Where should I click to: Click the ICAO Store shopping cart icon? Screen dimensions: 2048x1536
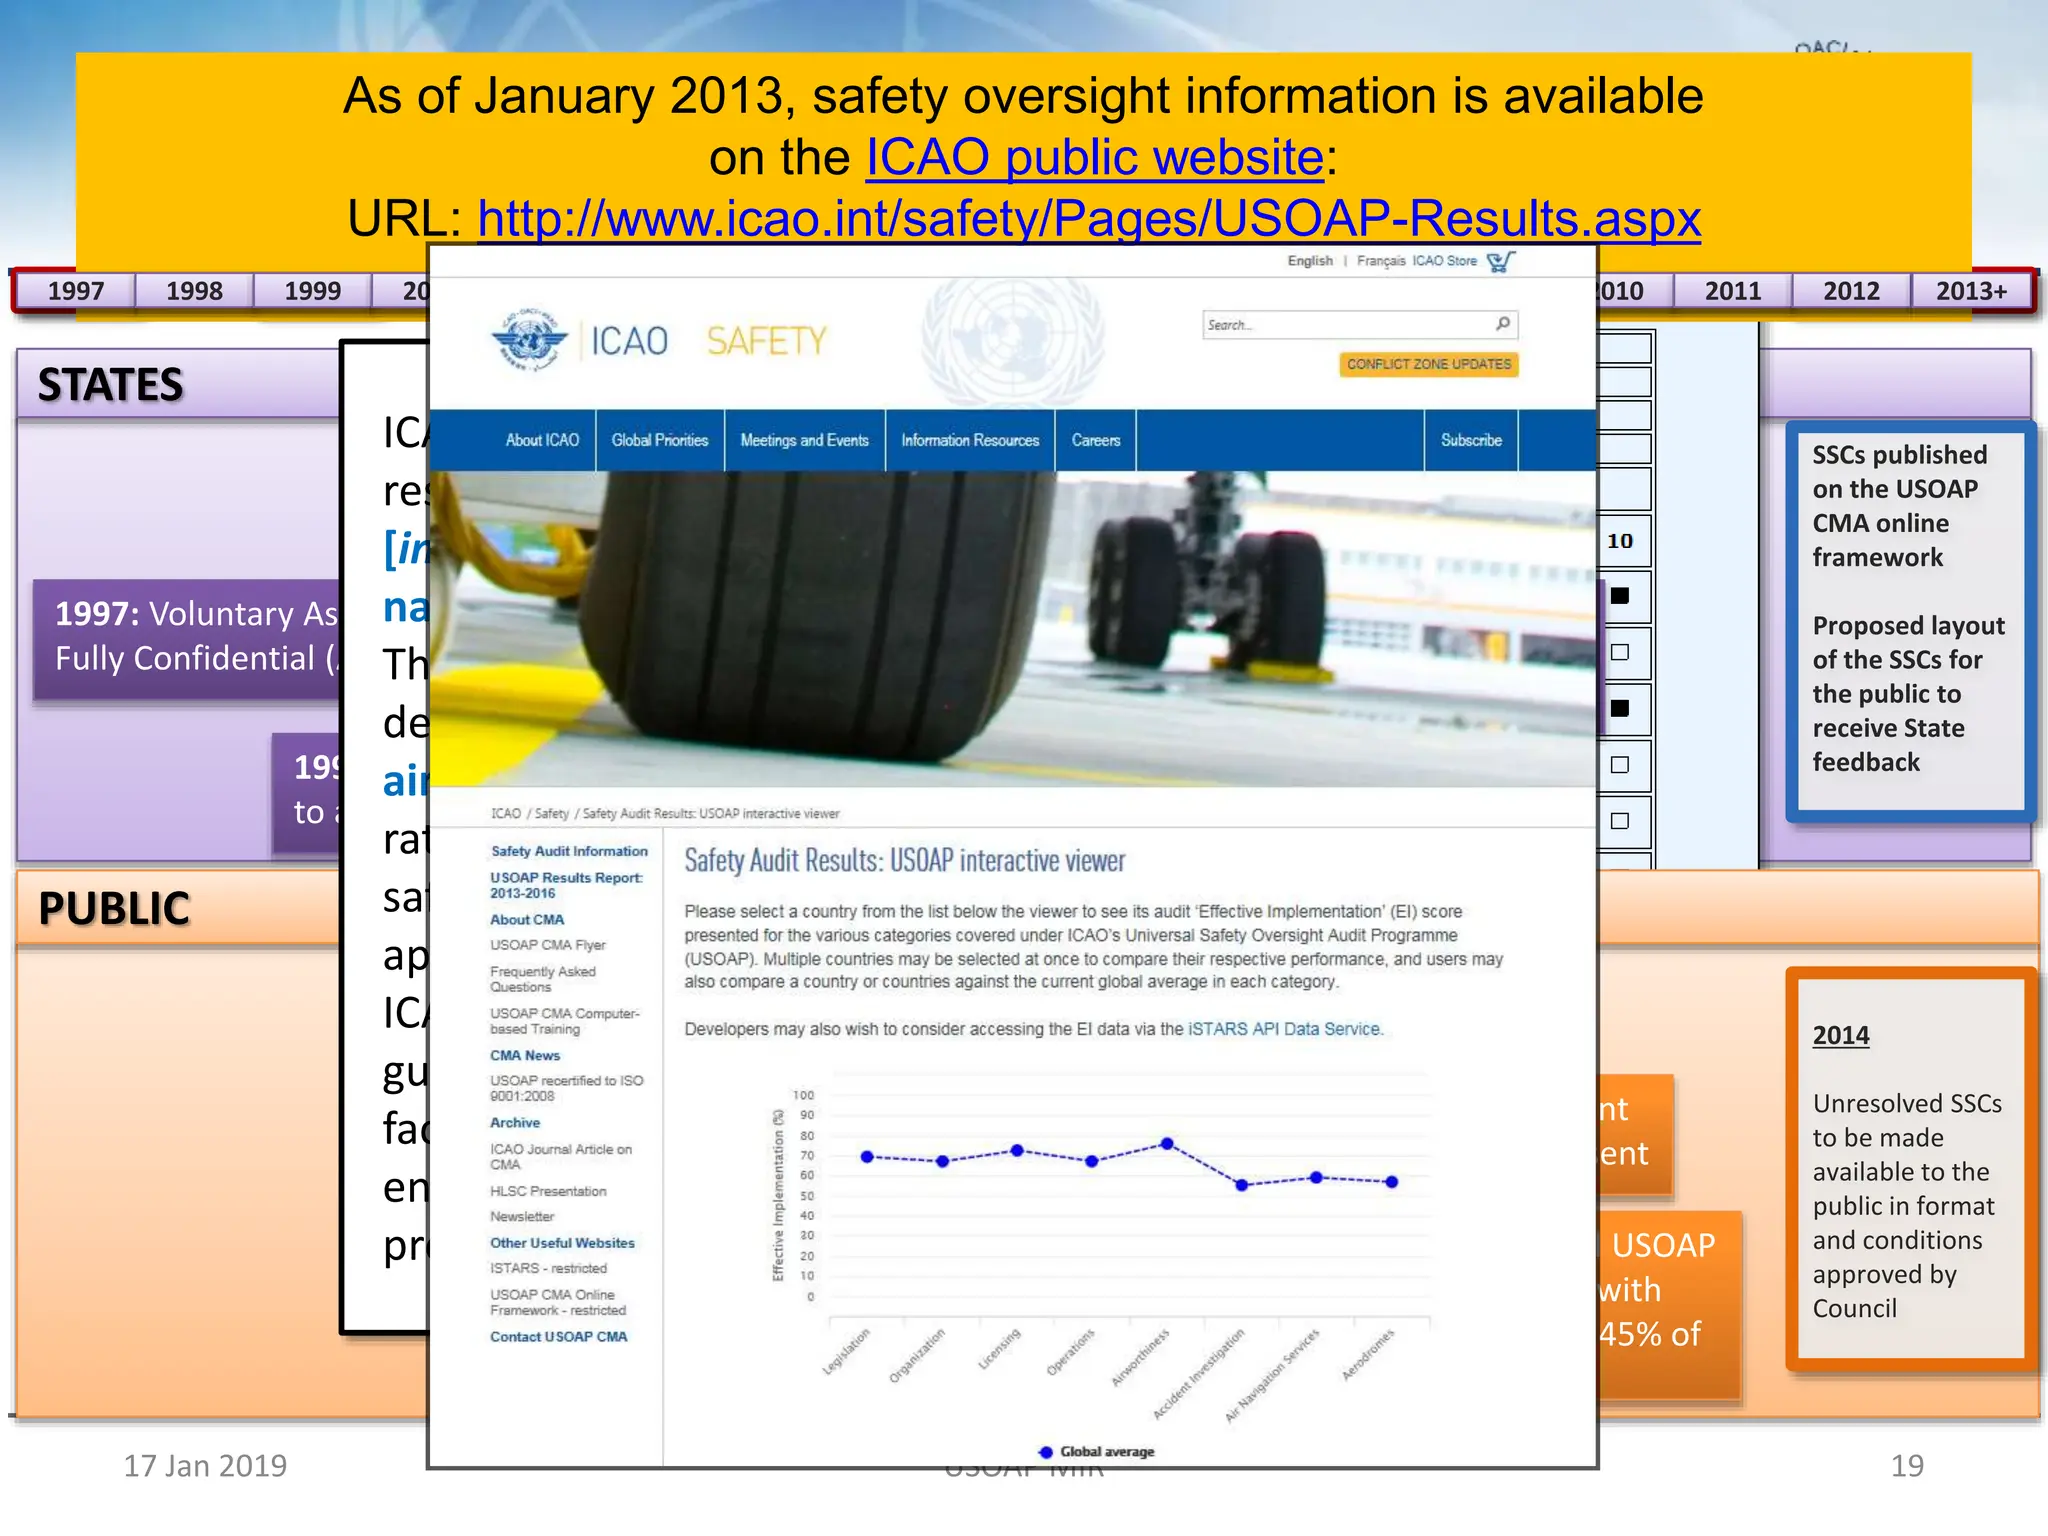coord(1500,262)
